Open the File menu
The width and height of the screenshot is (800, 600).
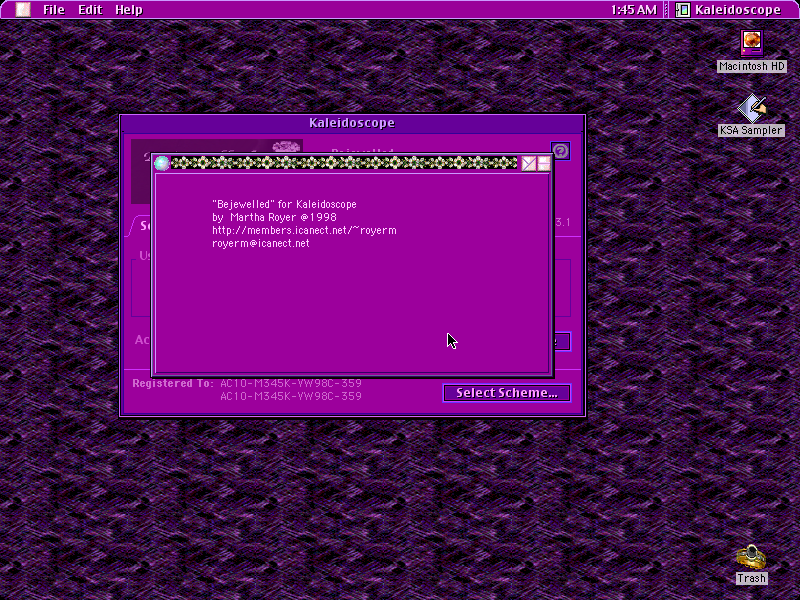(54, 10)
